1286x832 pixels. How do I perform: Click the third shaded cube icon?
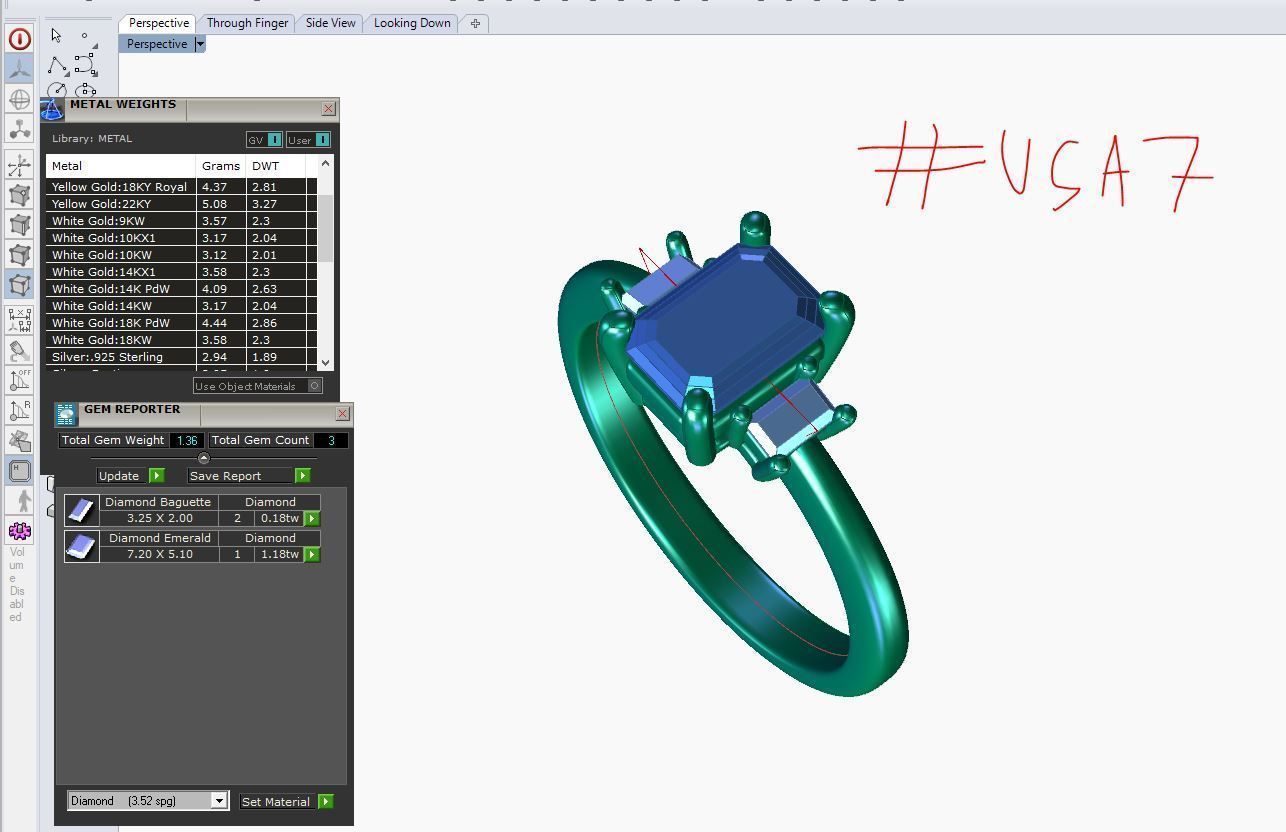click(x=19, y=255)
